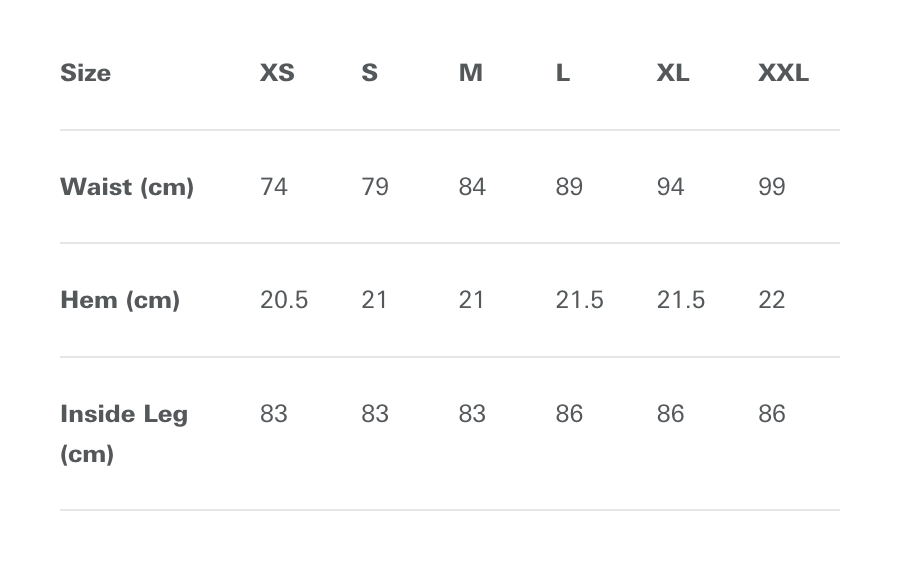
Task: Select the XS size header
Action: [x=277, y=73]
